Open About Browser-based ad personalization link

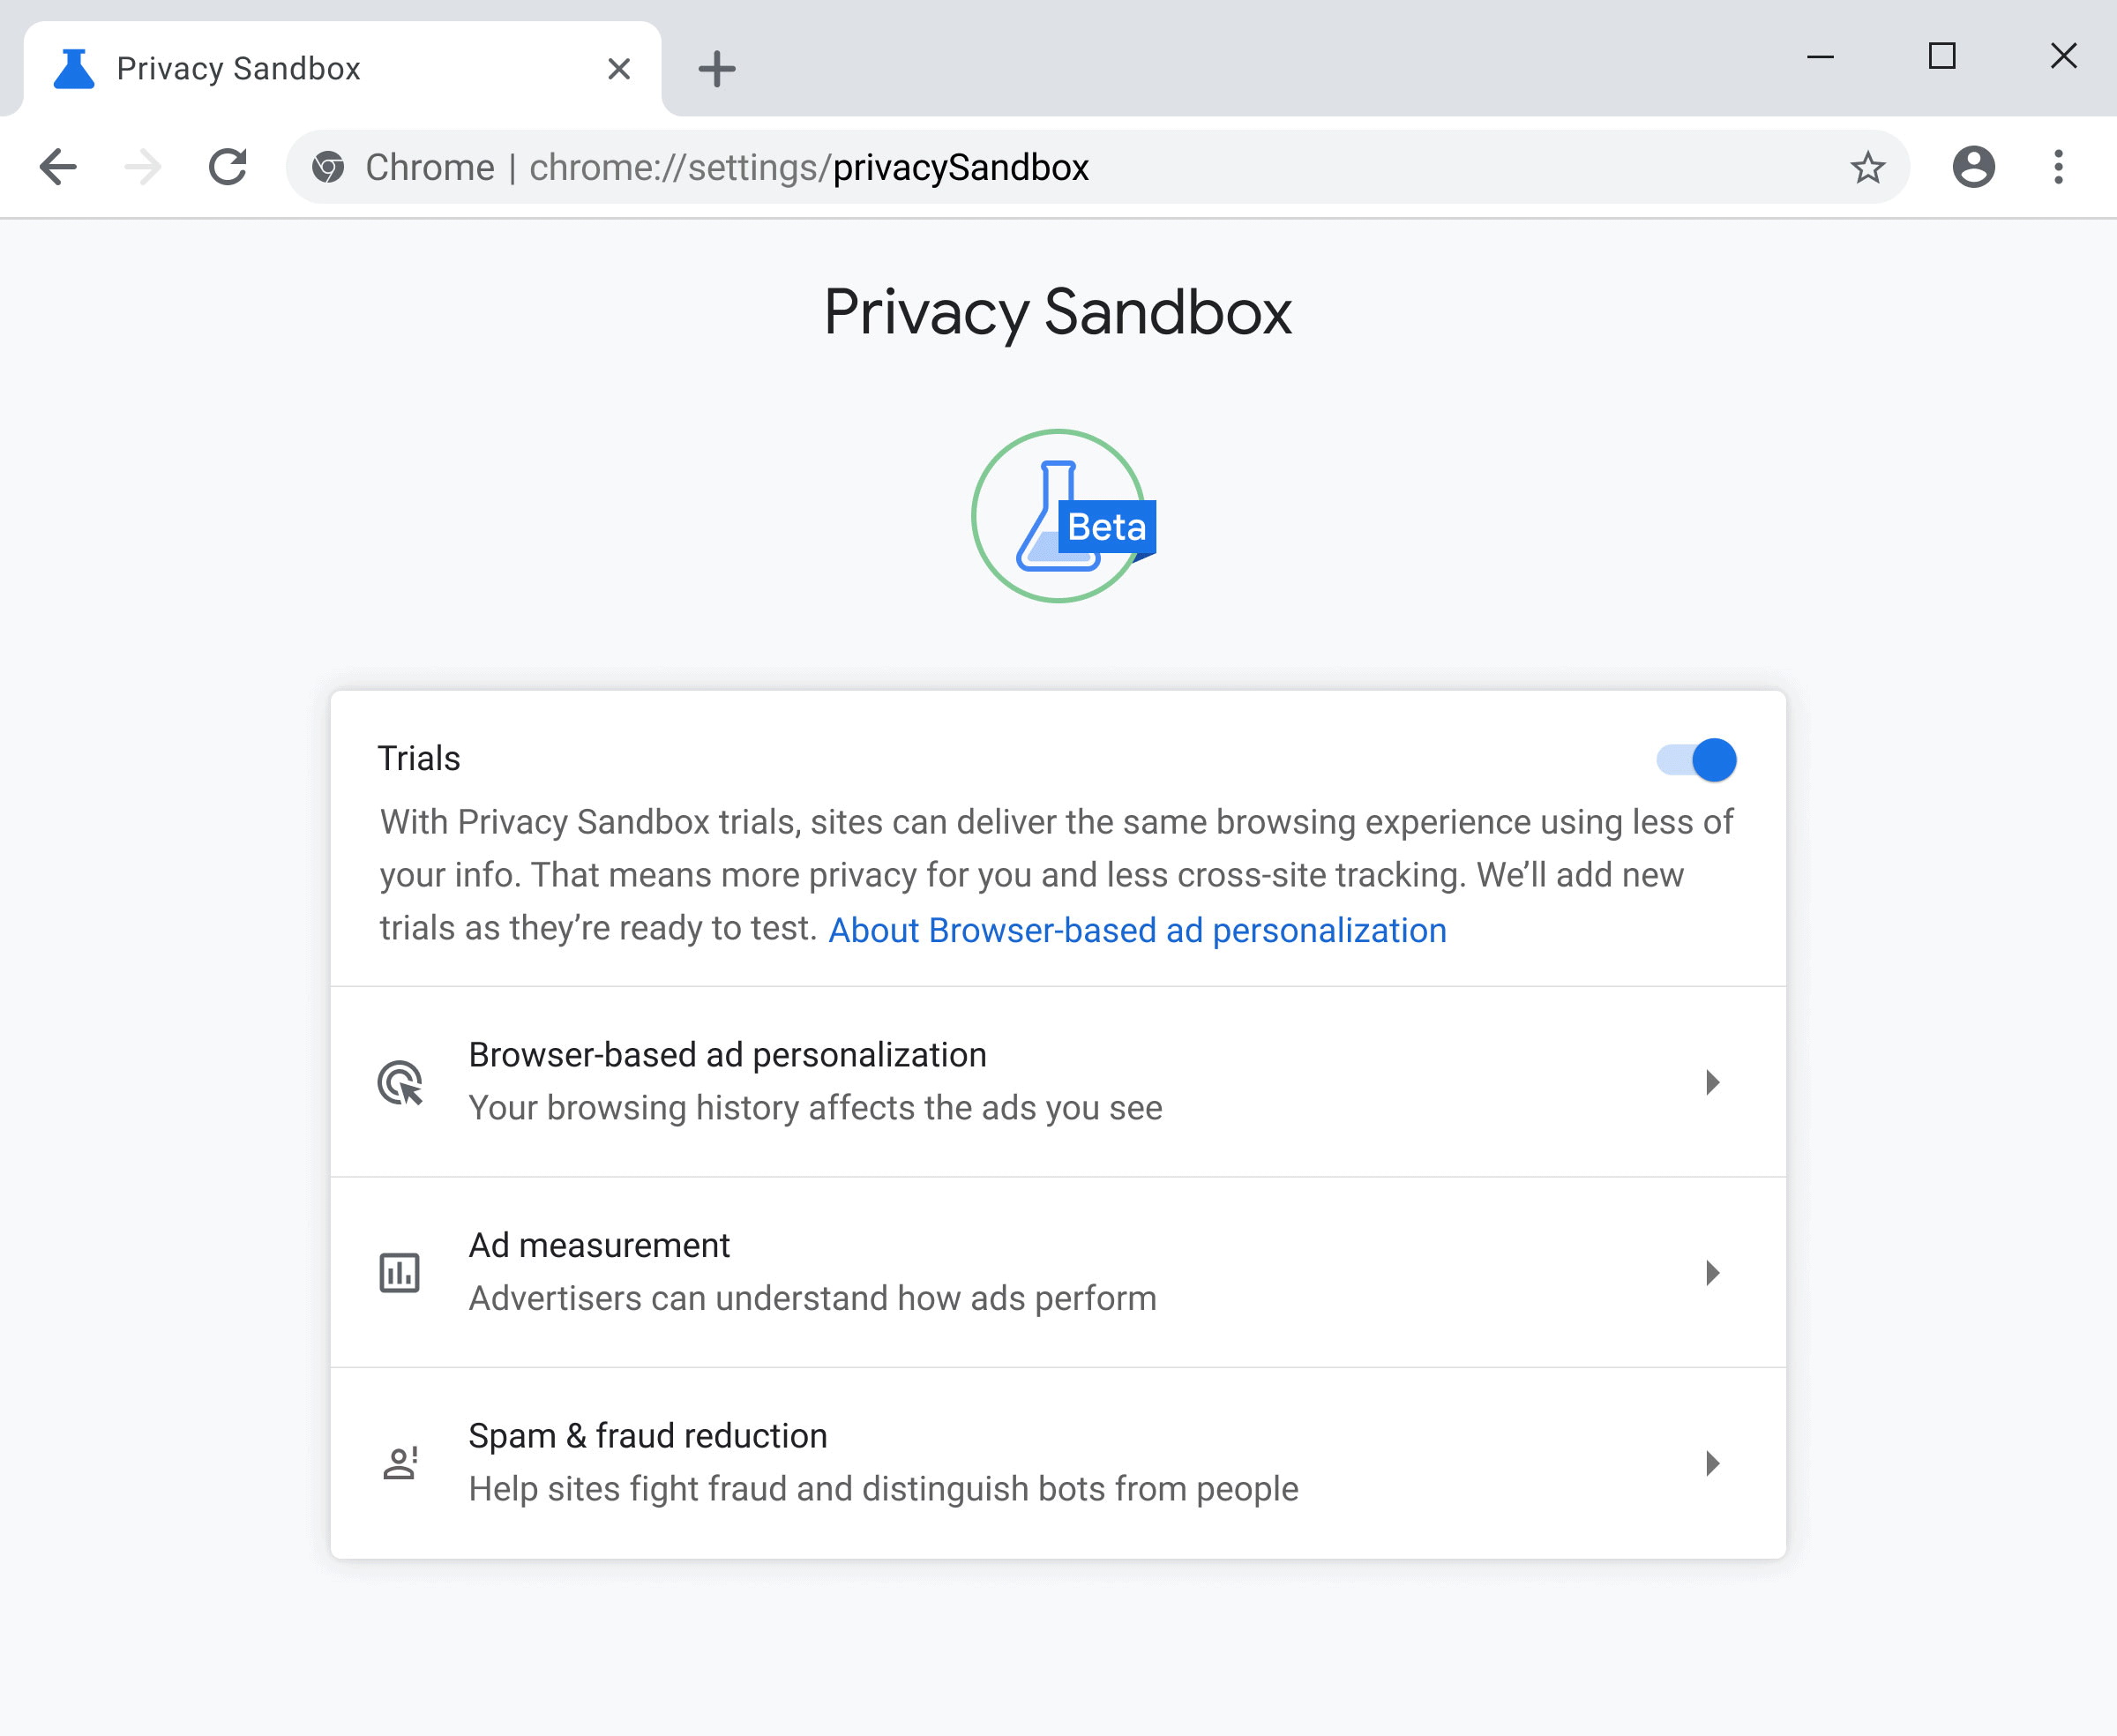click(x=1137, y=930)
